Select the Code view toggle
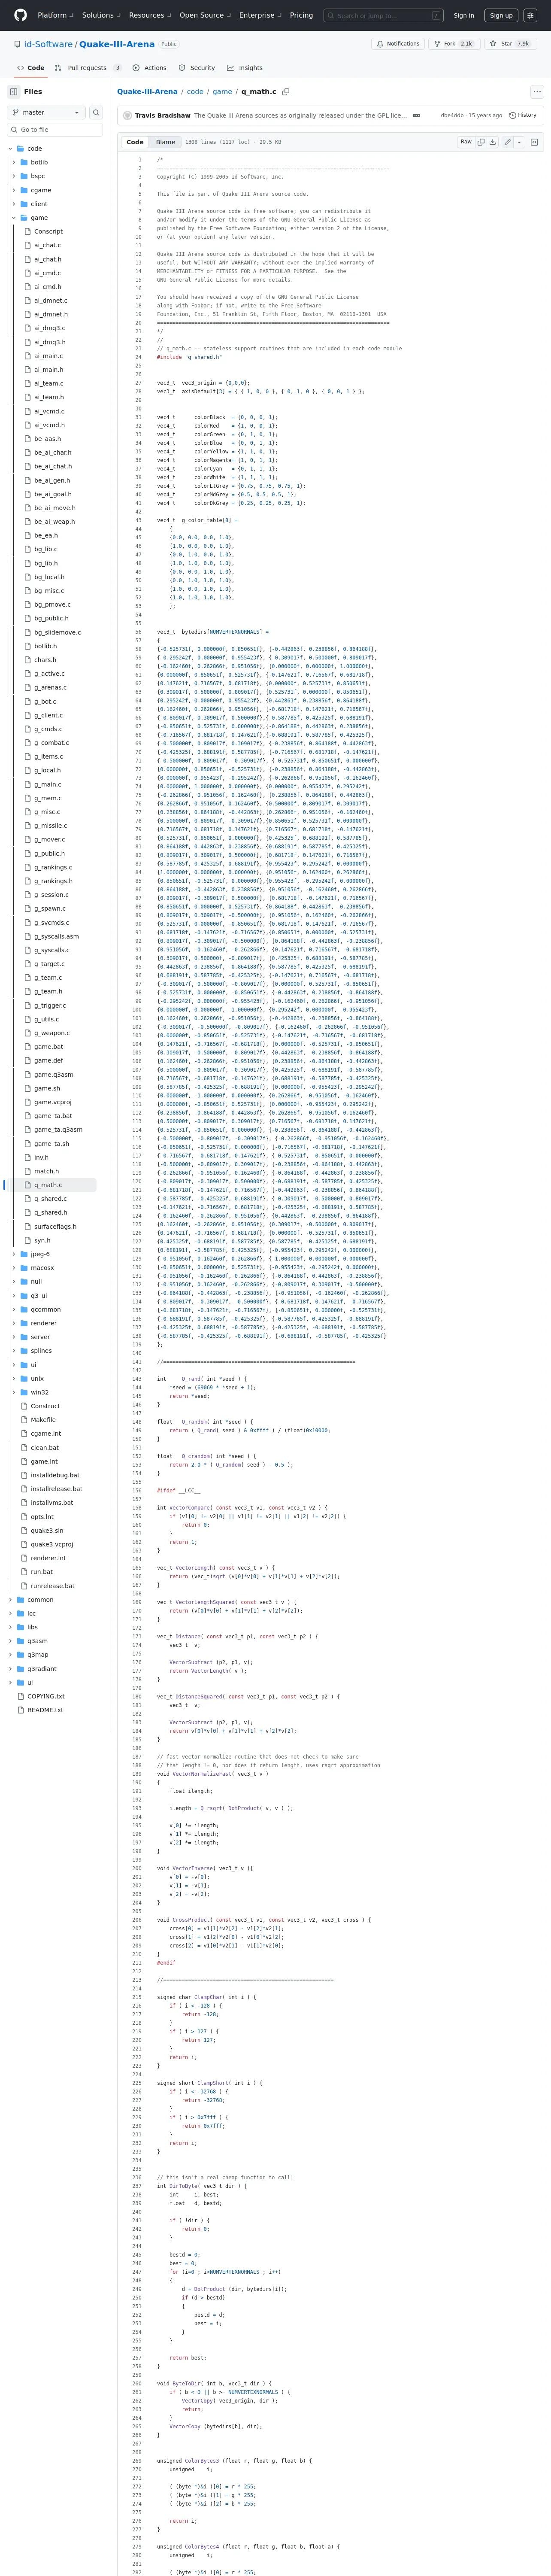The height and width of the screenshot is (2576, 551). coord(135,142)
